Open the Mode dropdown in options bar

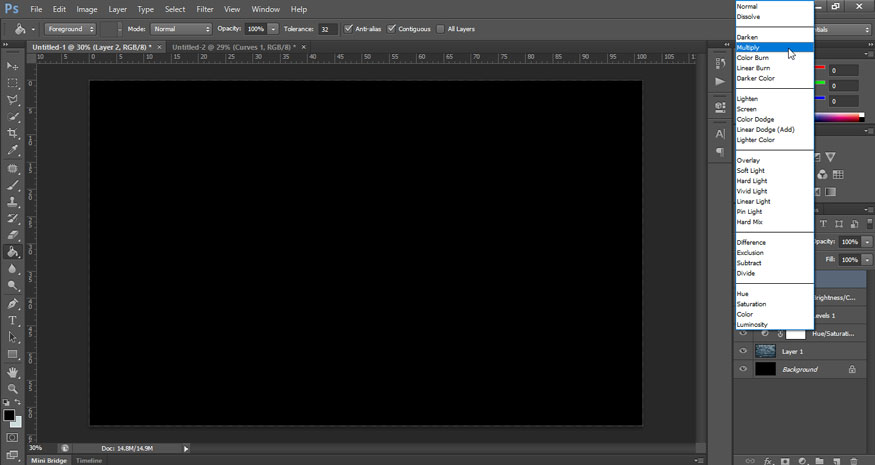click(180, 29)
